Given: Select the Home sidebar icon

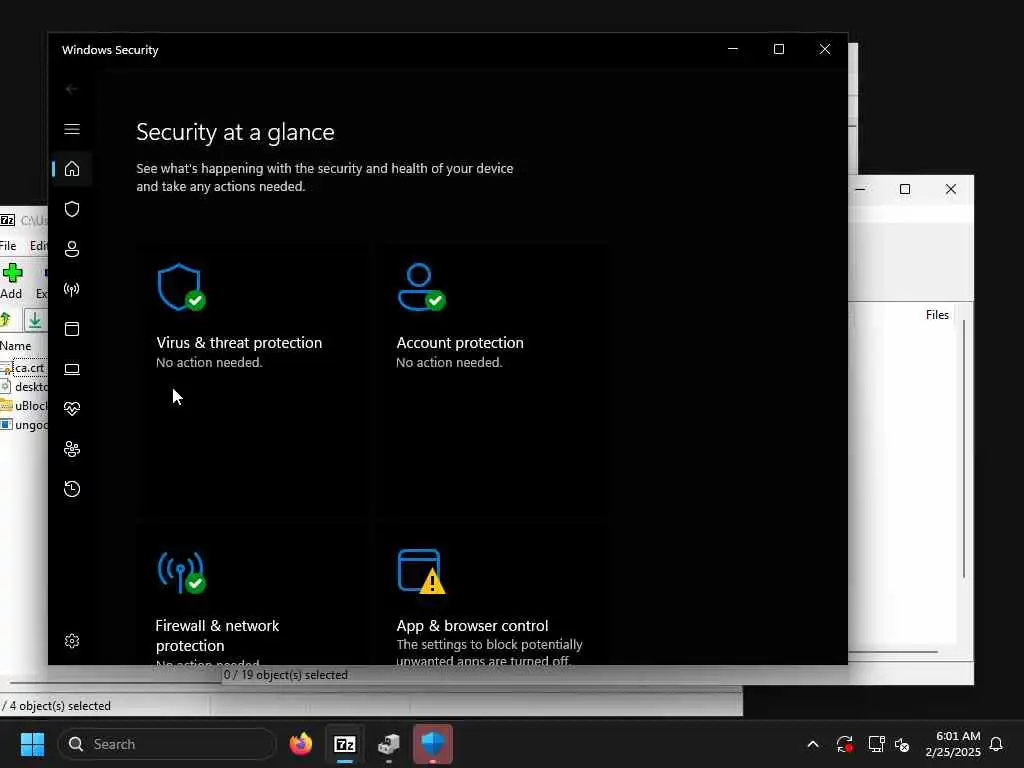Looking at the screenshot, I should [x=72, y=169].
